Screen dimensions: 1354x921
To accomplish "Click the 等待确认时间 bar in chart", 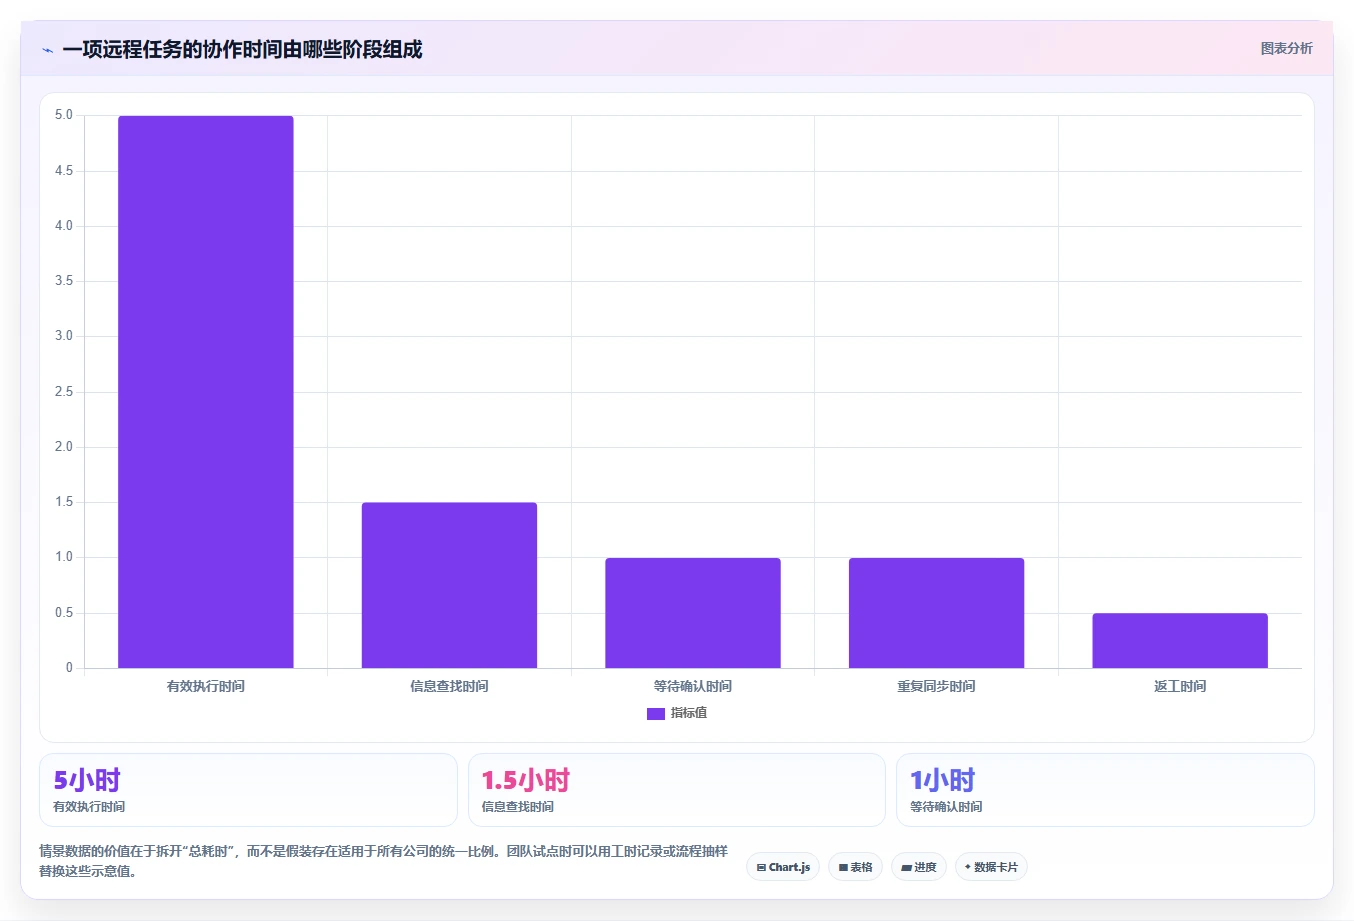I will click(x=693, y=613).
